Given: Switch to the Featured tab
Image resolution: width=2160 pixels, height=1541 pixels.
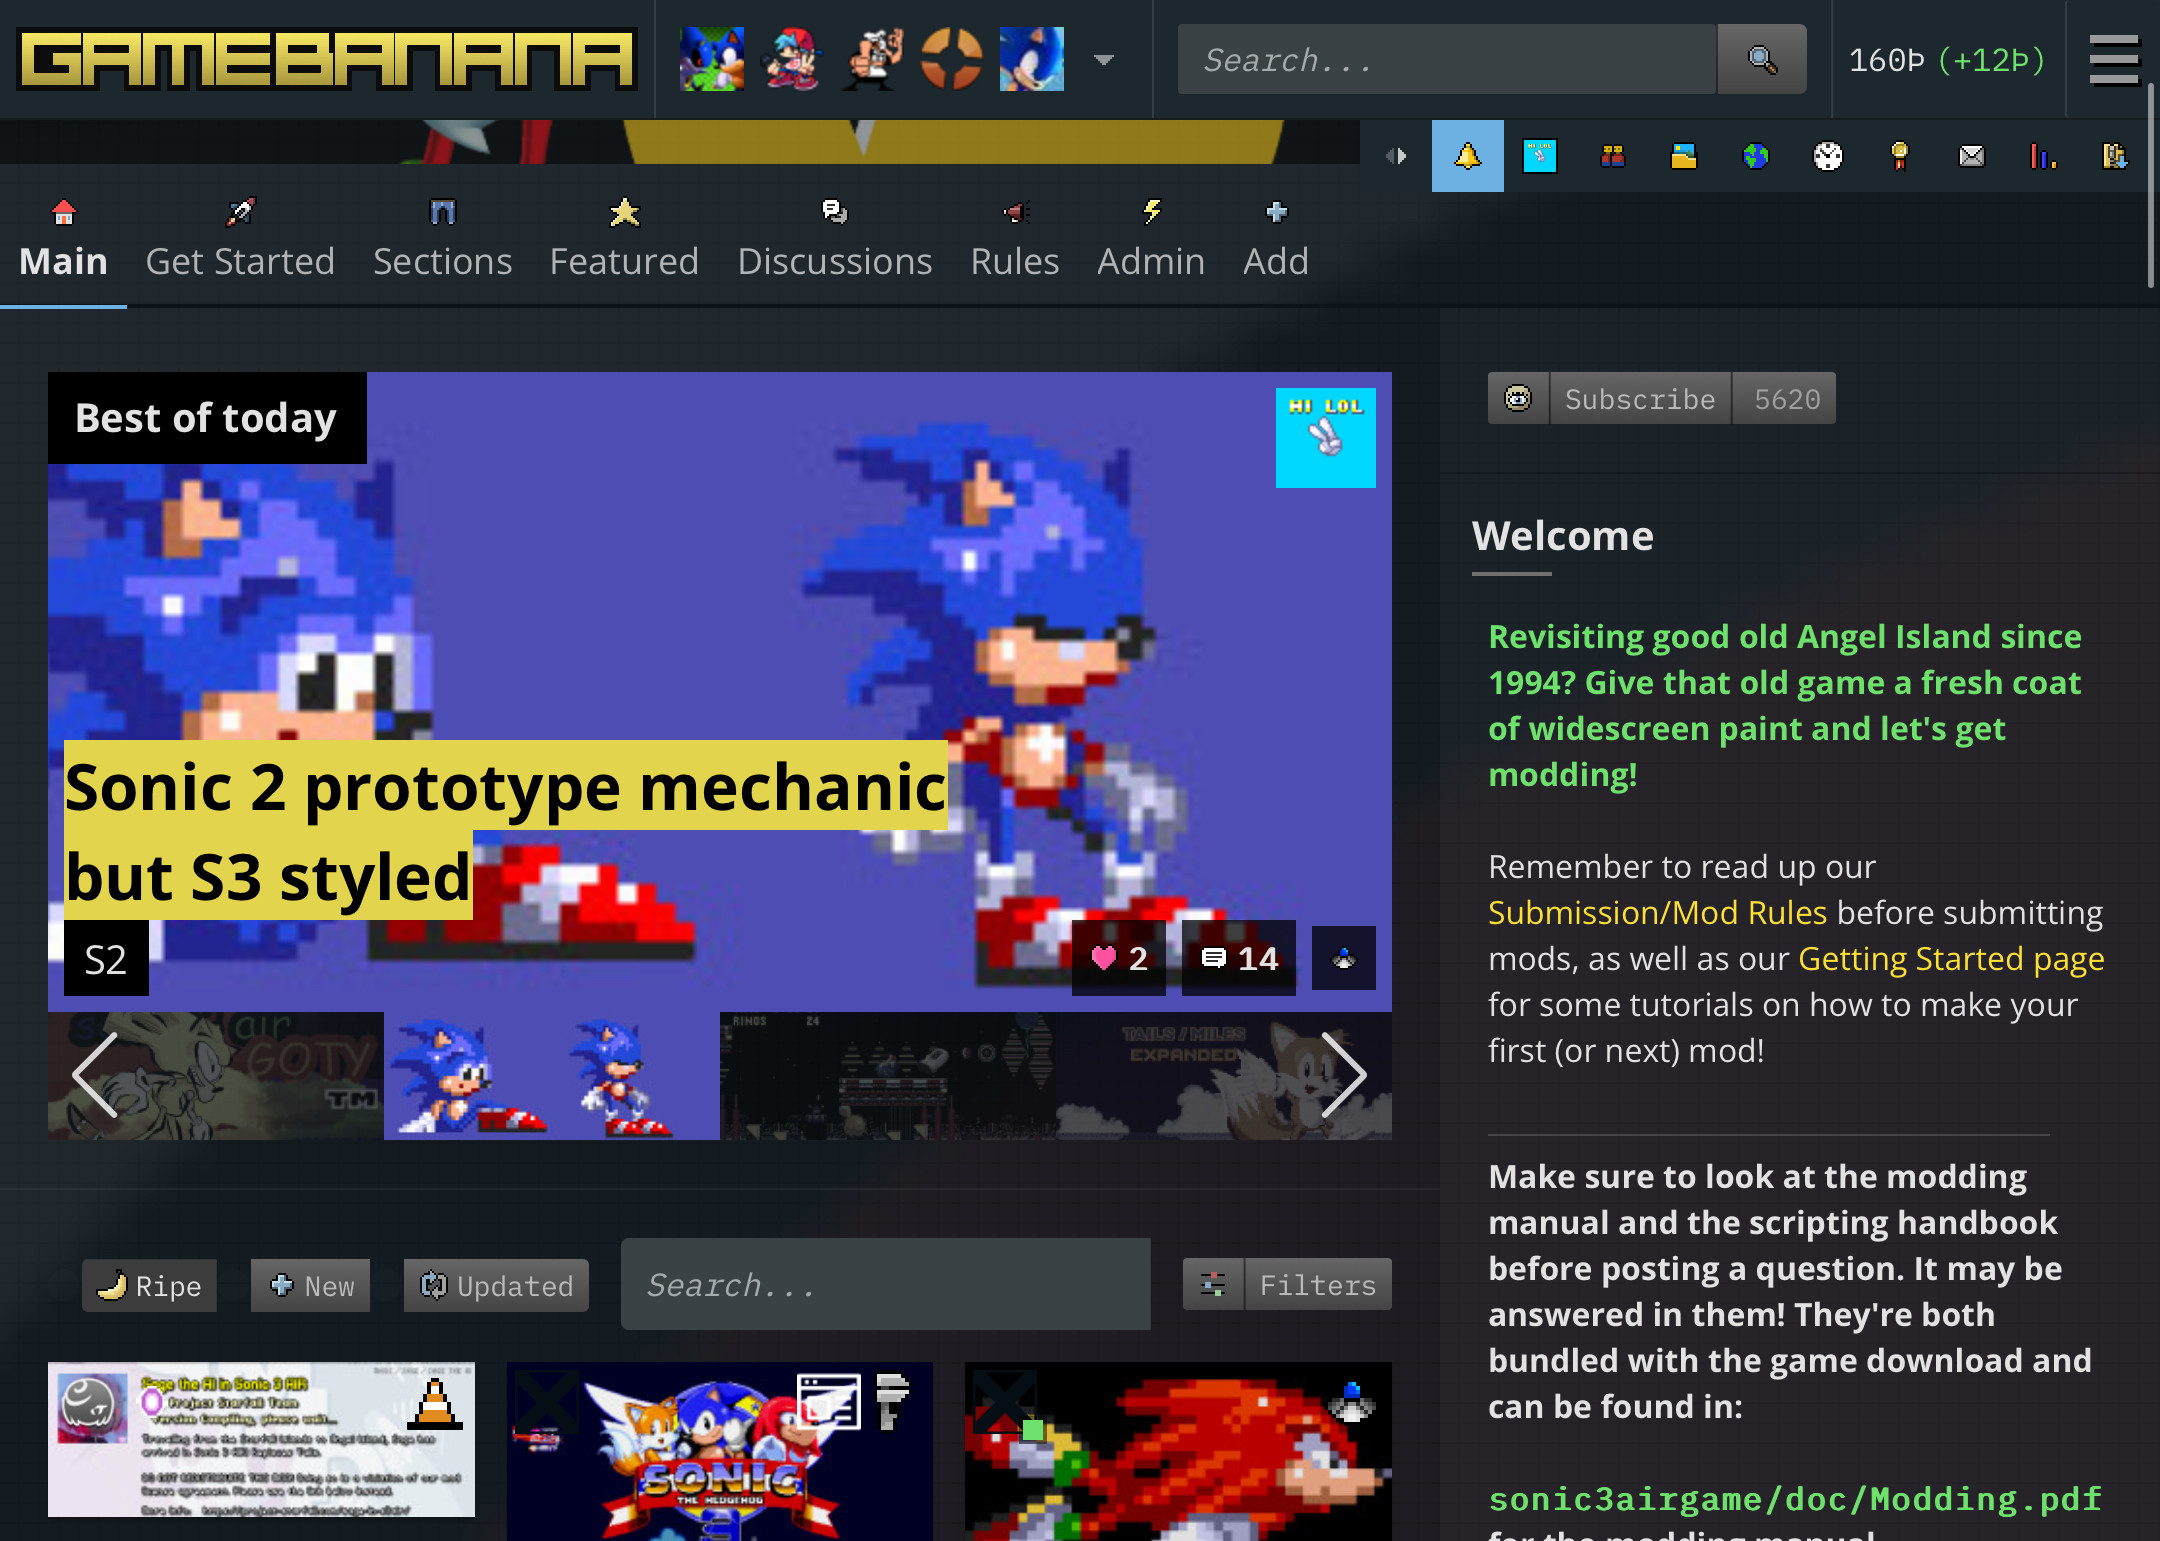Looking at the screenshot, I should pyautogui.click(x=623, y=240).
